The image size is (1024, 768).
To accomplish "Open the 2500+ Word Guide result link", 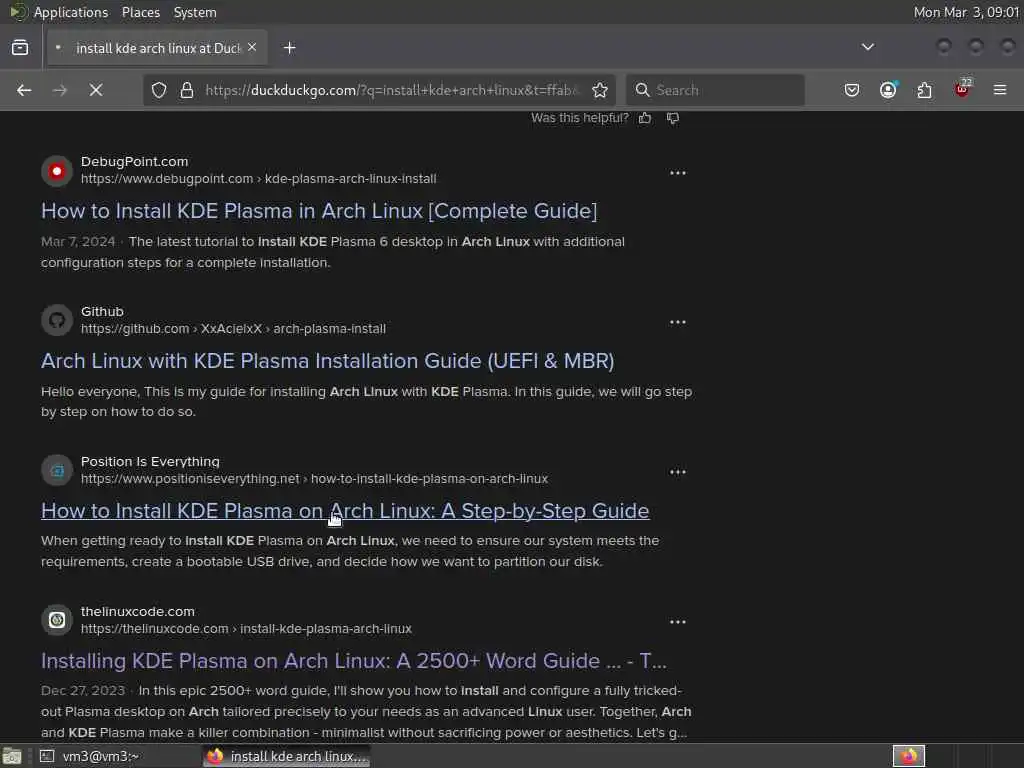I will pos(353,661).
